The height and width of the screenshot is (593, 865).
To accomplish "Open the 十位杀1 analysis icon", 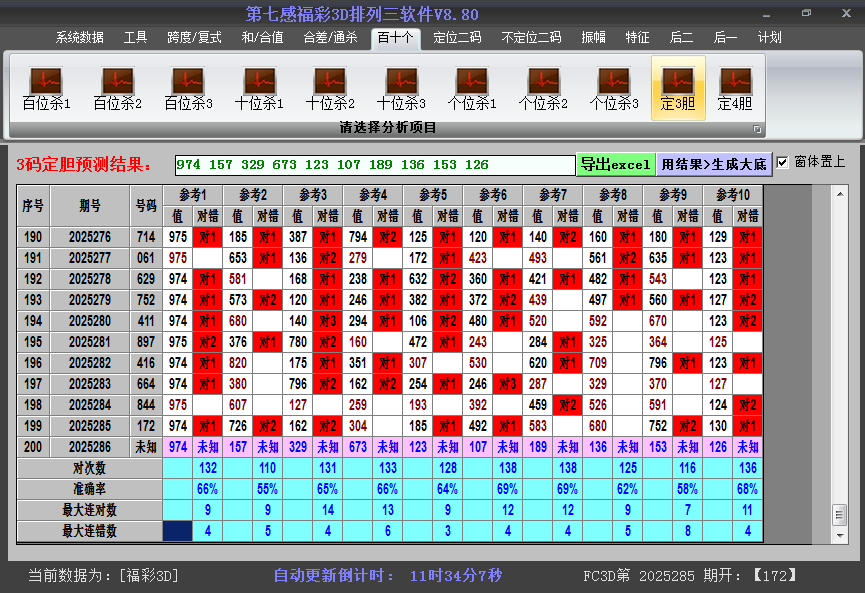I will tap(259, 89).
